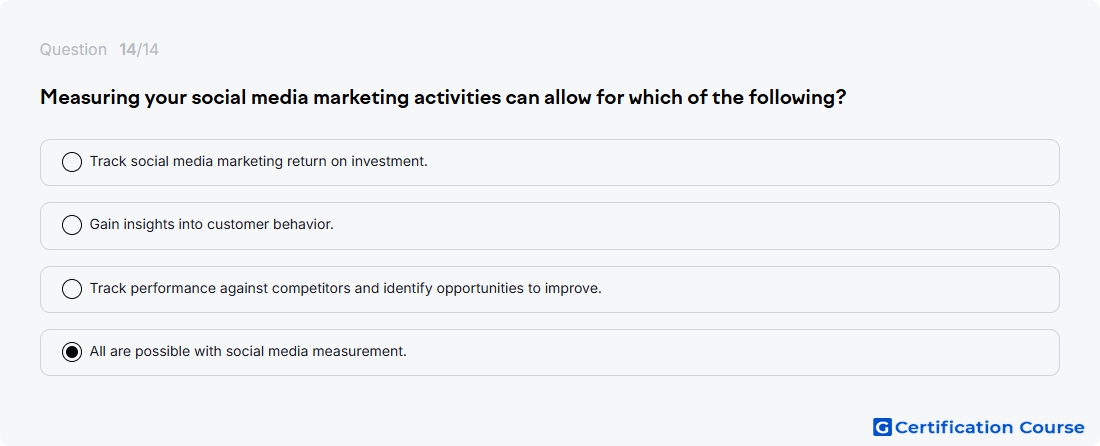This screenshot has width=1100, height=446.
Task: Click the words 'marketing activities' in the heading
Action: click(x=407, y=97)
